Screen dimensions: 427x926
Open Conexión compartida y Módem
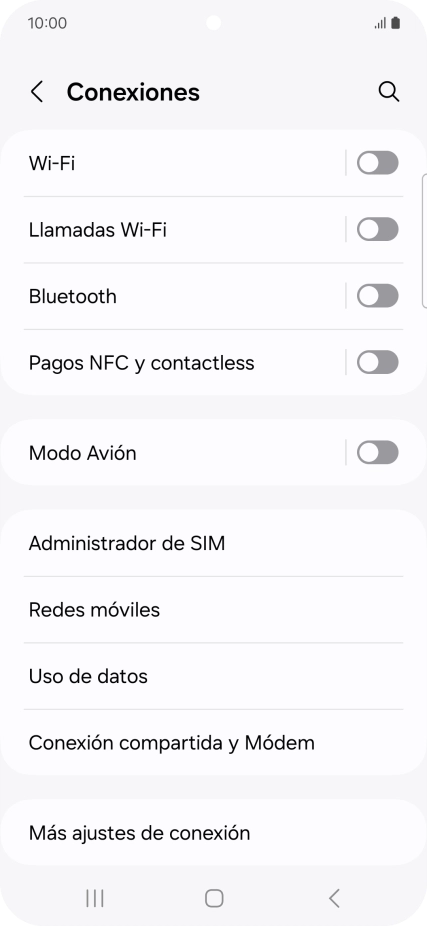point(213,742)
